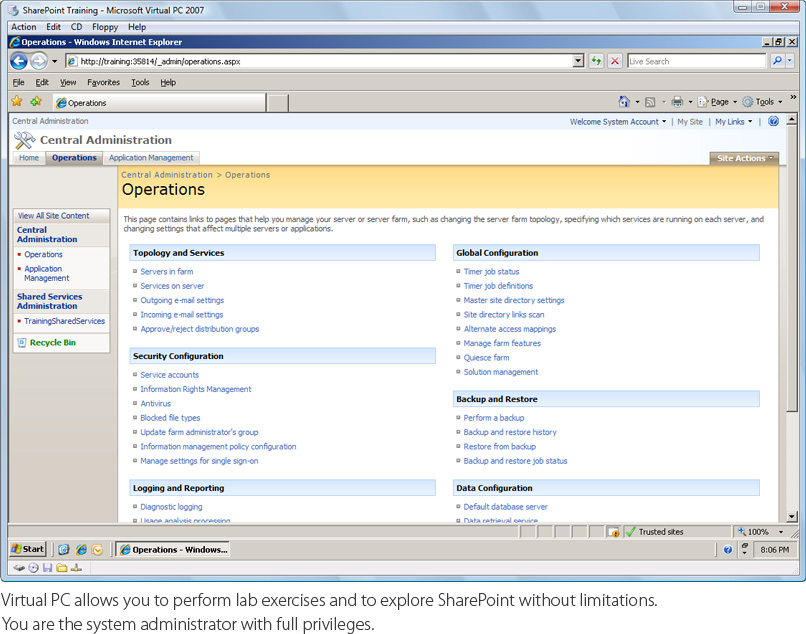This screenshot has height=634, width=806.
Task: Expand the Welcome System Account menu
Action: 618,122
